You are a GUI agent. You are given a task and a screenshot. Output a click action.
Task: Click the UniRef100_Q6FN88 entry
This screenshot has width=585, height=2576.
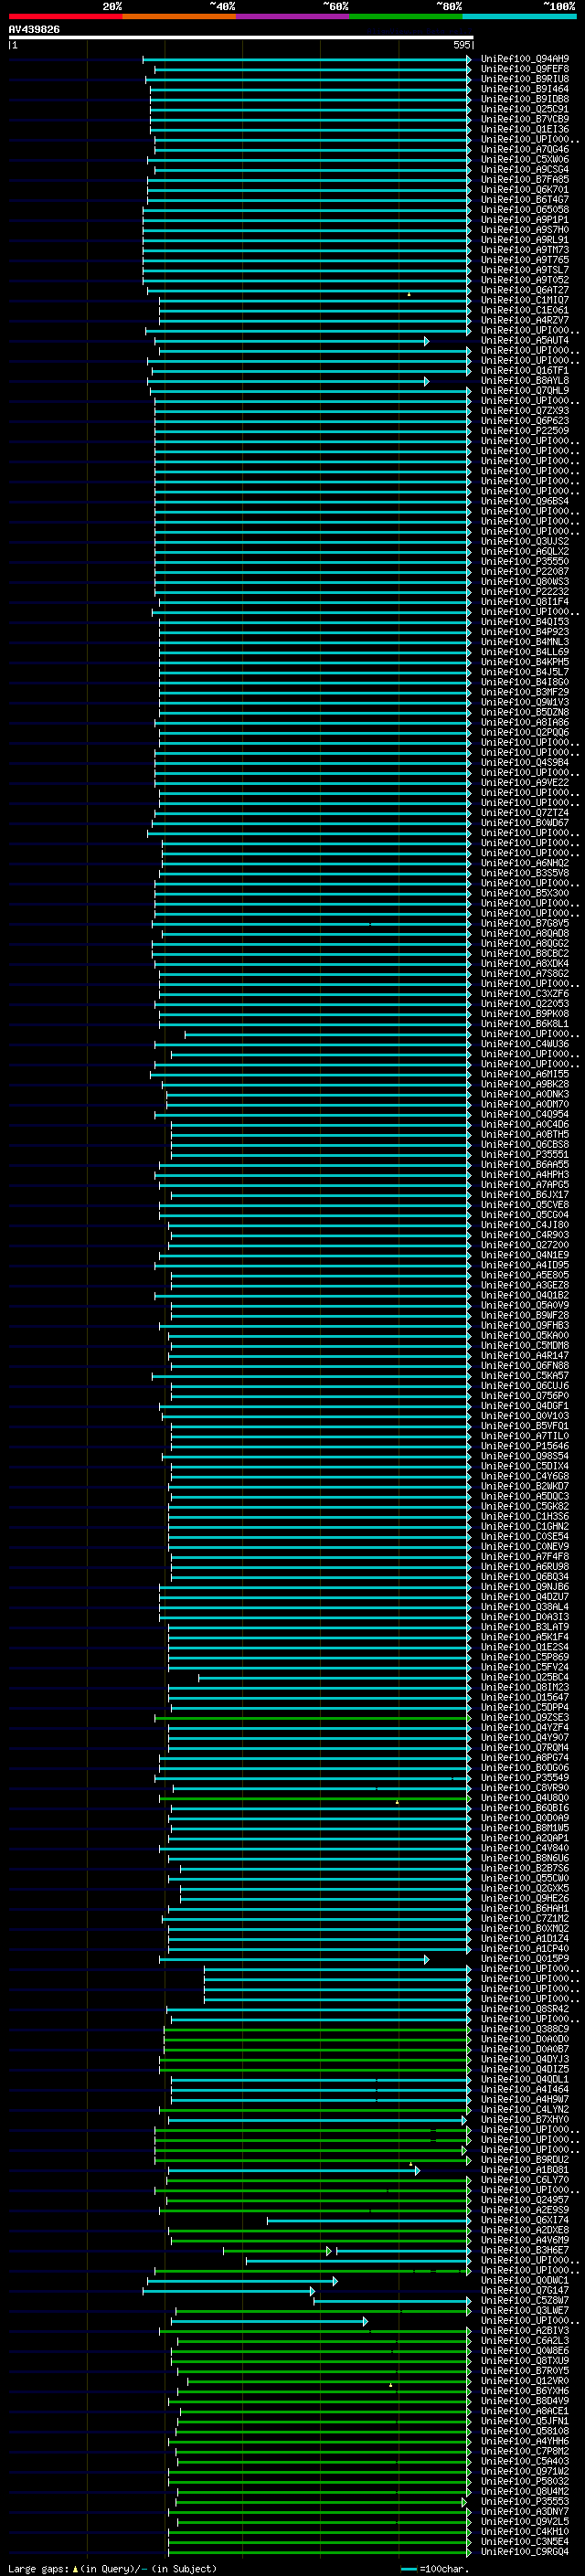(524, 1365)
